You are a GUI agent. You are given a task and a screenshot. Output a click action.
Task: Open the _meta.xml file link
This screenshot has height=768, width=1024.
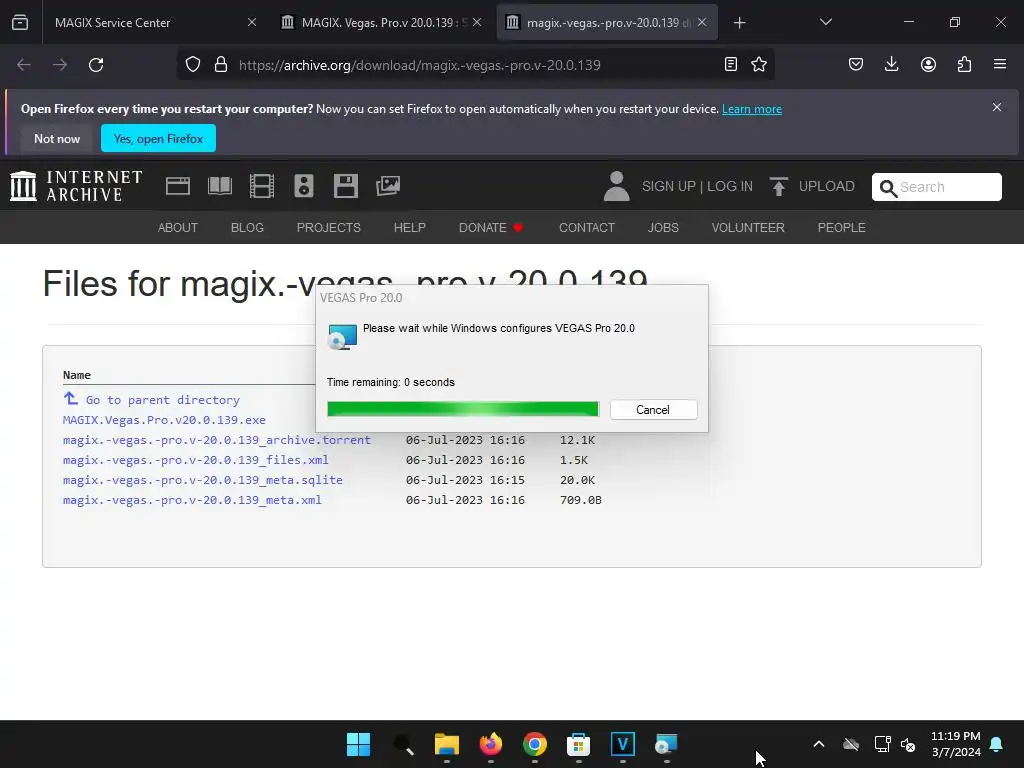click(x=192, y=500)
